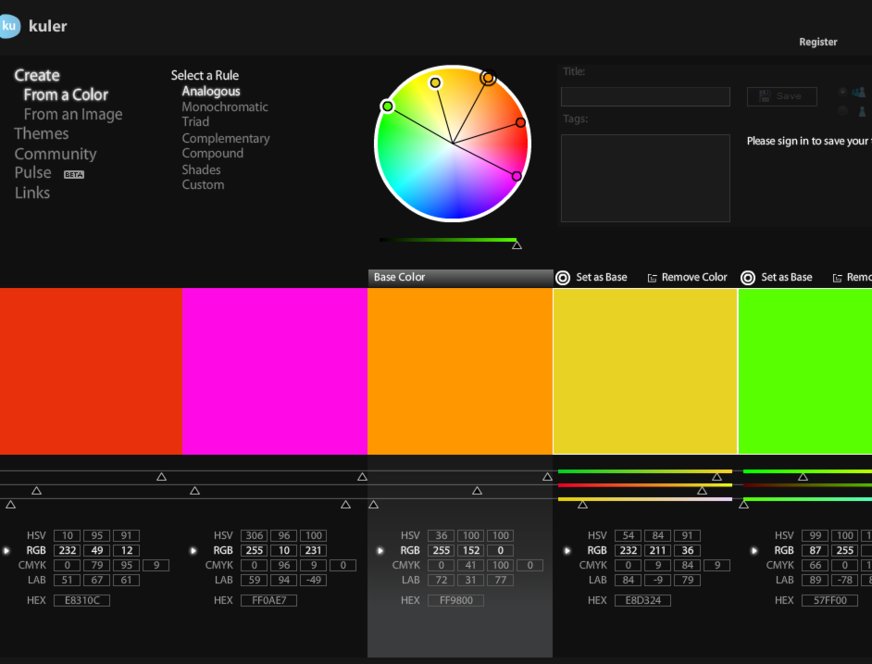Select the red marker on the color wheel
The image size is (872, 664).
[x=520, y=123]
